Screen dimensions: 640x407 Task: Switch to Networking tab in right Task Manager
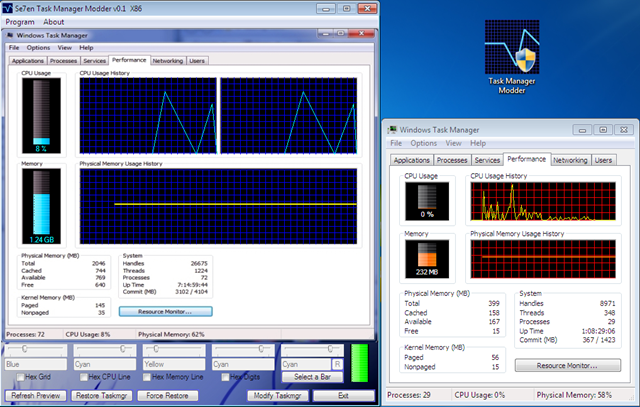click(x=570, y=160)
